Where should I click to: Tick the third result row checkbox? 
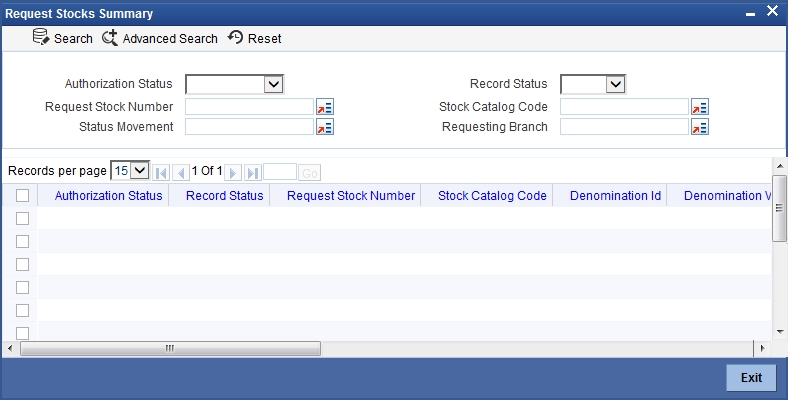click(22, 264)
